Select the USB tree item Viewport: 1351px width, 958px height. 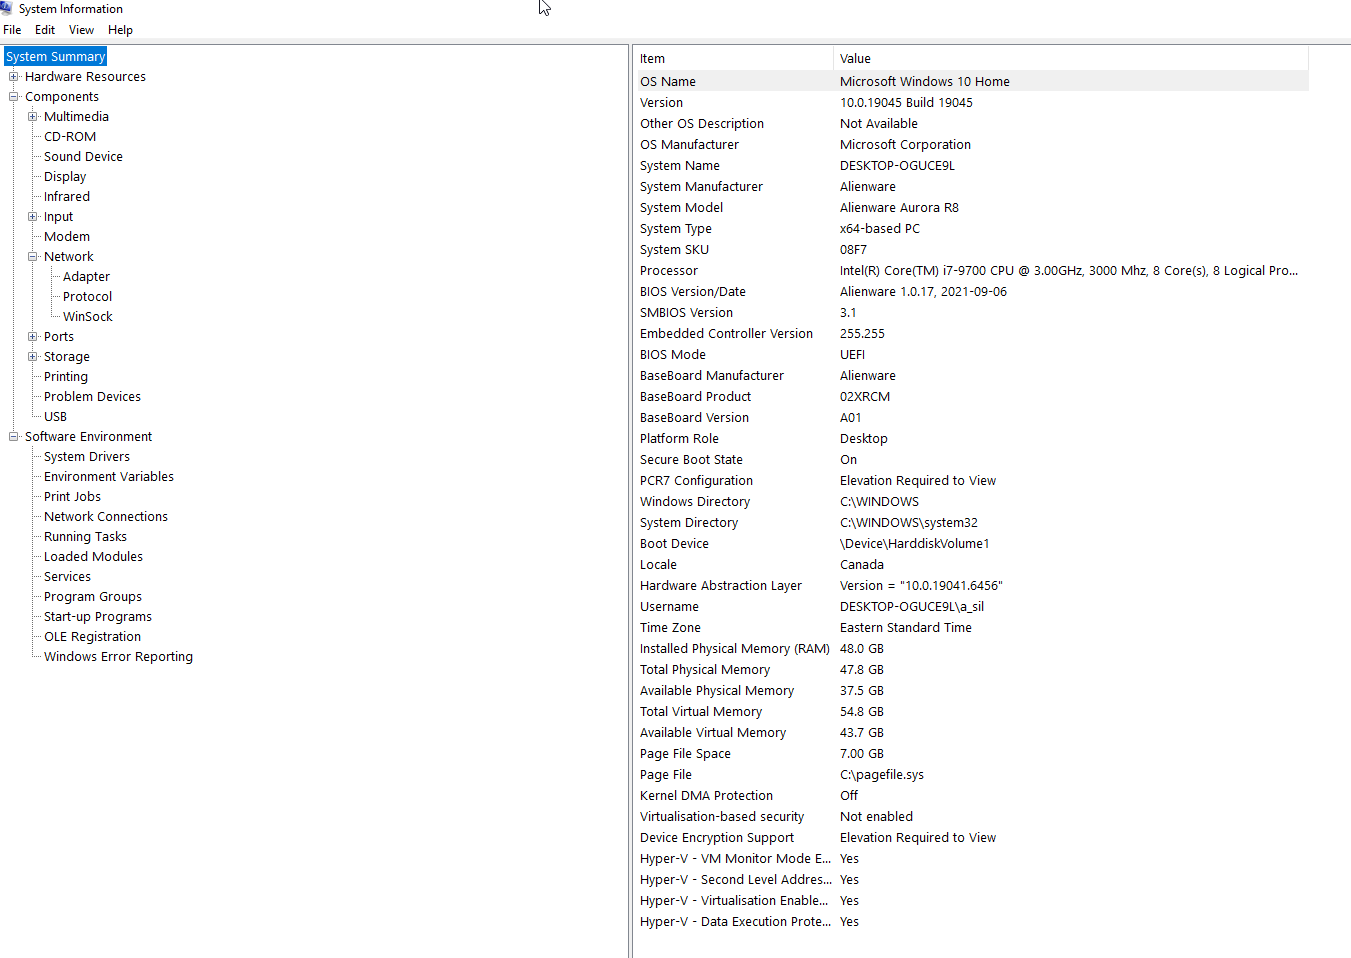[55, 417]
